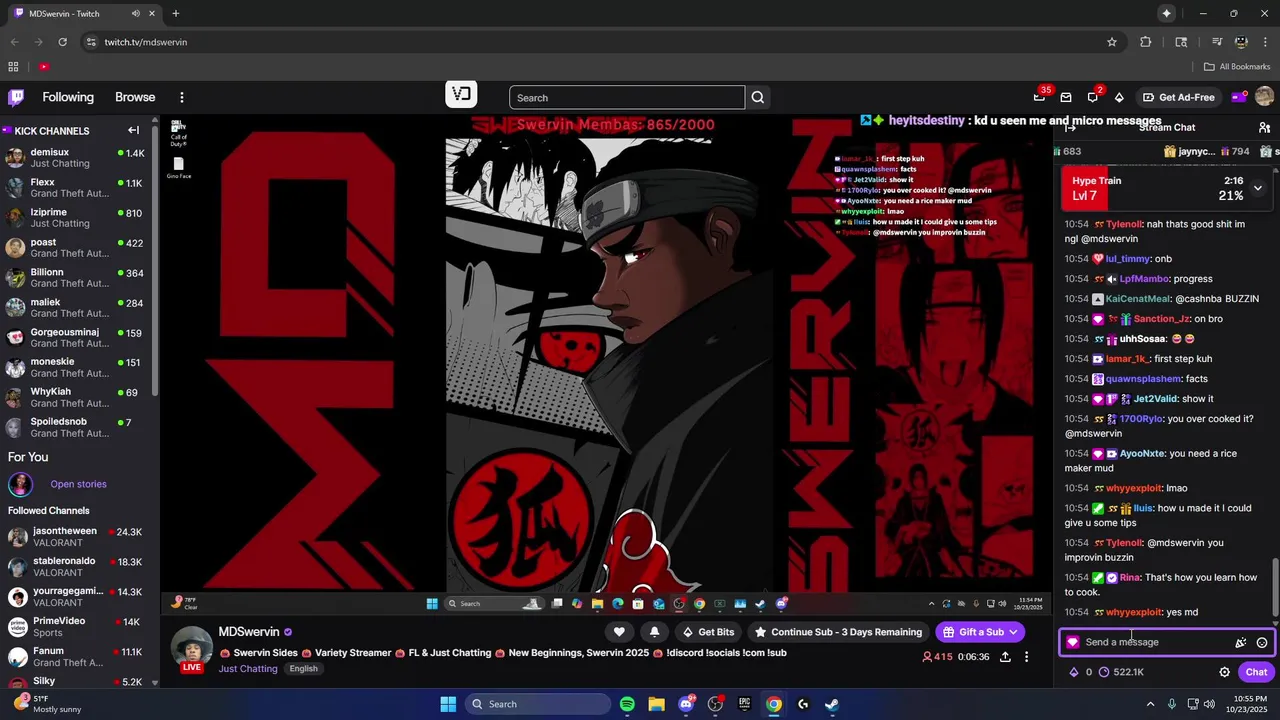Open Steam from the Windows taskbar

click(832, 704)
